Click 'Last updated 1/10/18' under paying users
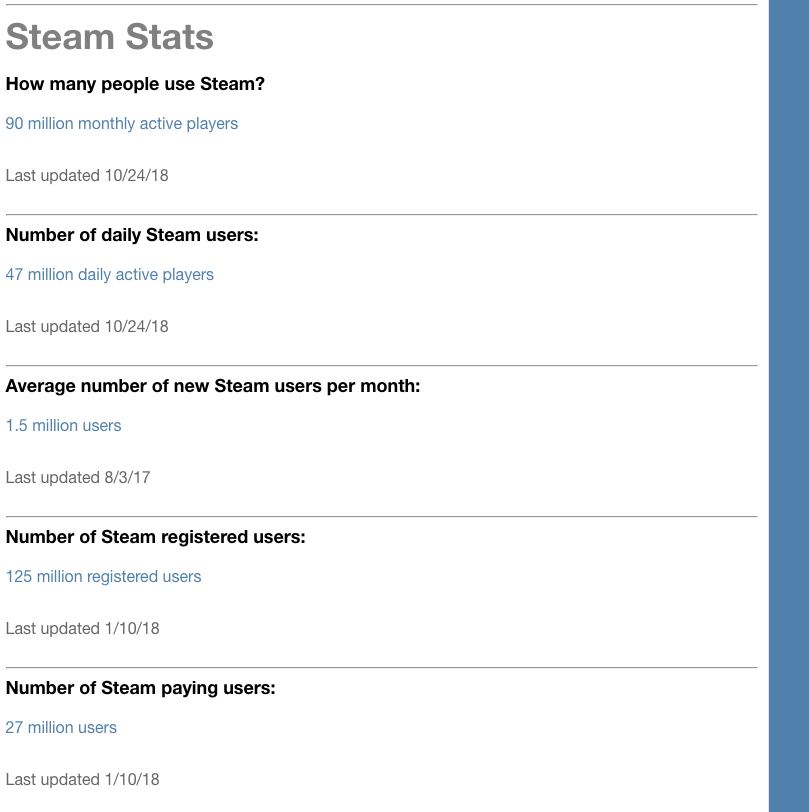This screenshot has width=809, height=812. click(82, 780)
